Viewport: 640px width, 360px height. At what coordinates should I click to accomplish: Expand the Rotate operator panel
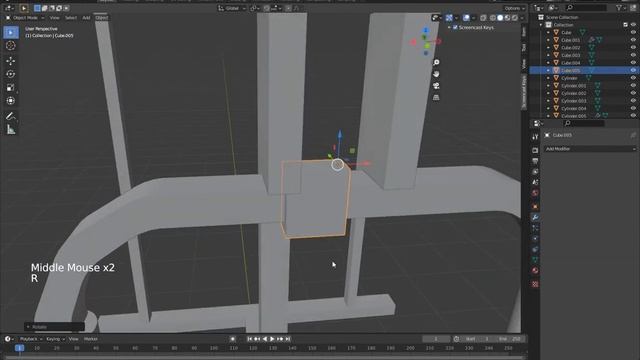tap(28, 327)
